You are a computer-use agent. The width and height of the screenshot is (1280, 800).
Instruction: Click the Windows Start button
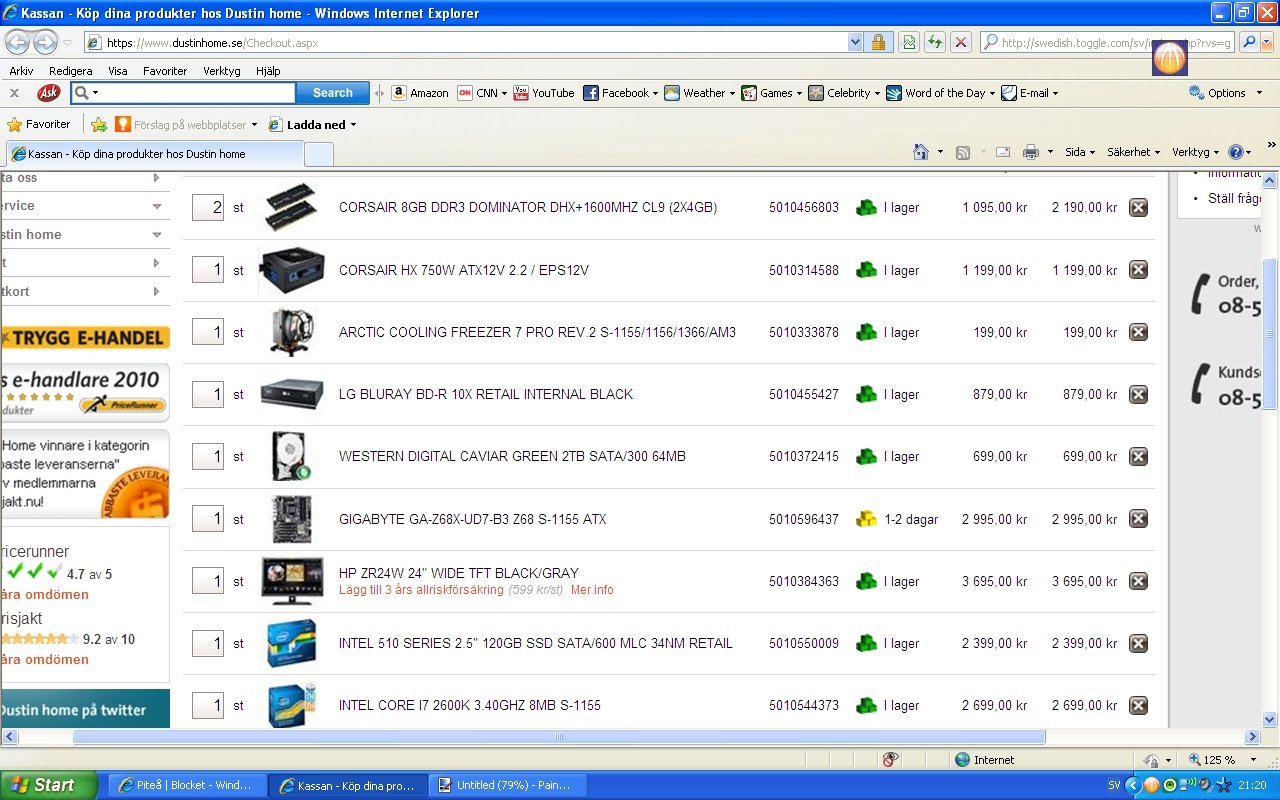pyautogui.click(x=49, y=785)
